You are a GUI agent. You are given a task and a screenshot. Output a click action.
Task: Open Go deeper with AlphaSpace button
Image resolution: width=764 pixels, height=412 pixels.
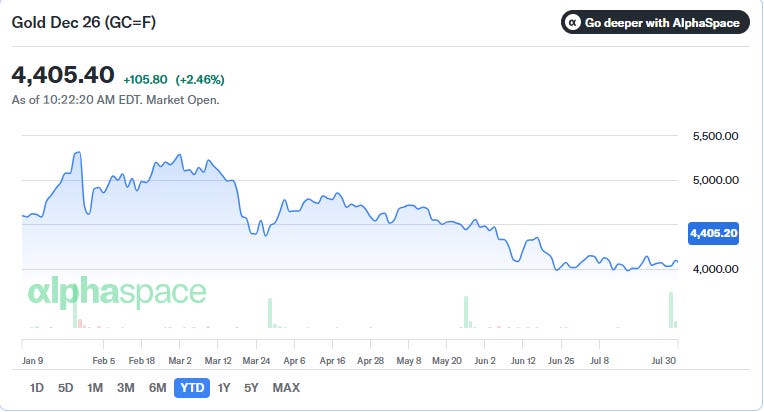coord(655,22)
